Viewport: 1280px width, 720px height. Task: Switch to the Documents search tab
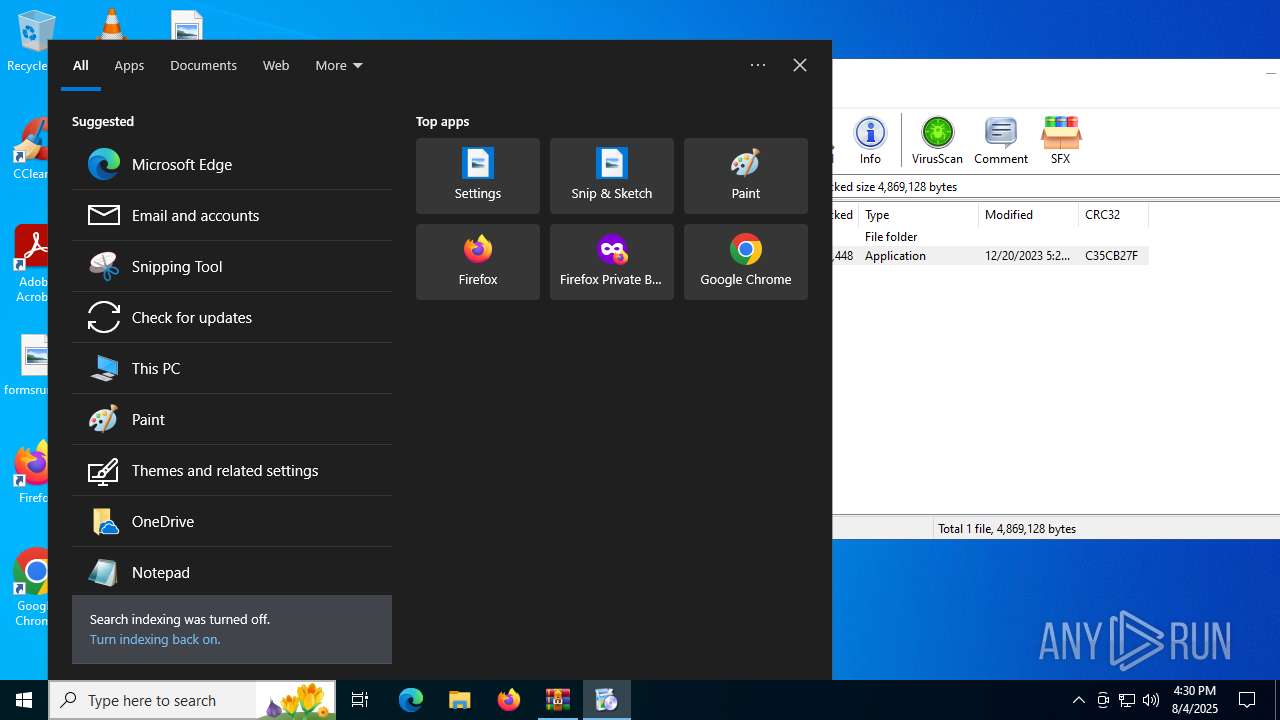point(203,65)
